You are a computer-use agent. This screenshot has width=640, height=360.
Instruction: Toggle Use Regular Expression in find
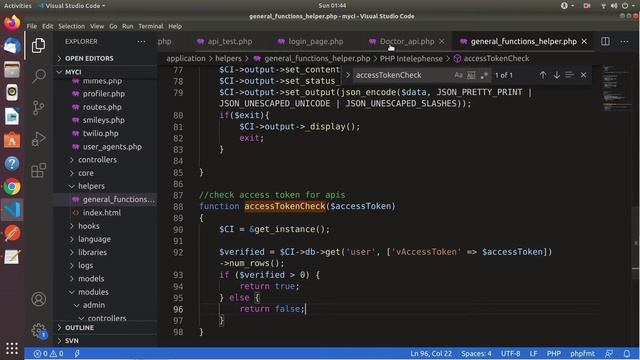click(484, 75)
